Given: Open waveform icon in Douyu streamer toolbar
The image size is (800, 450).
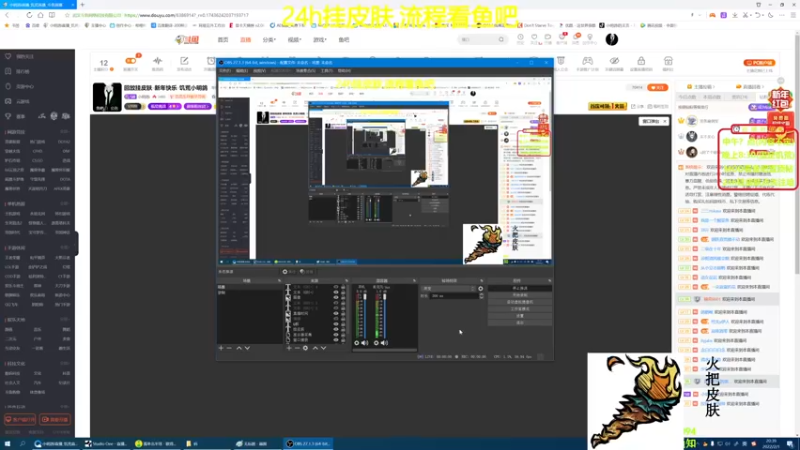Looking at the screenshot, I should [158, 61].
